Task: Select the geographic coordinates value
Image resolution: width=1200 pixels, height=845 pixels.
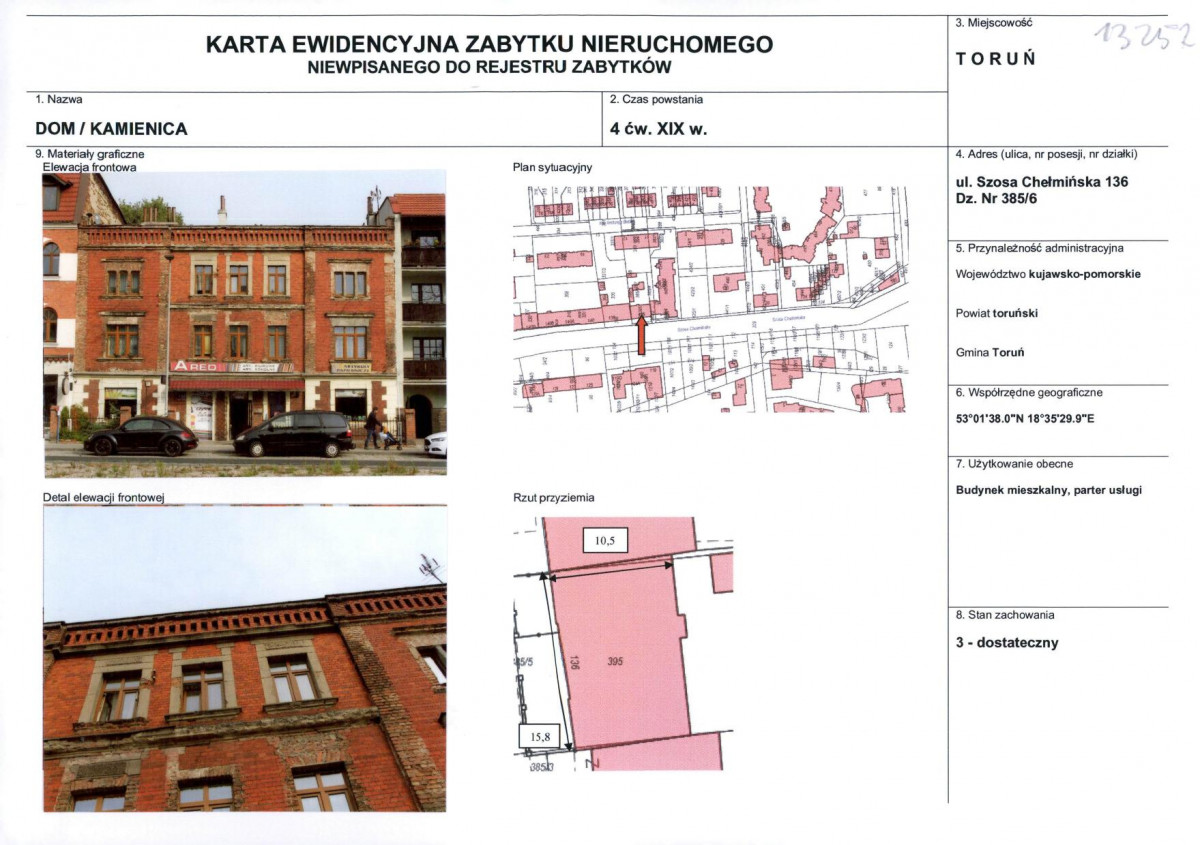Action: 1025,419
